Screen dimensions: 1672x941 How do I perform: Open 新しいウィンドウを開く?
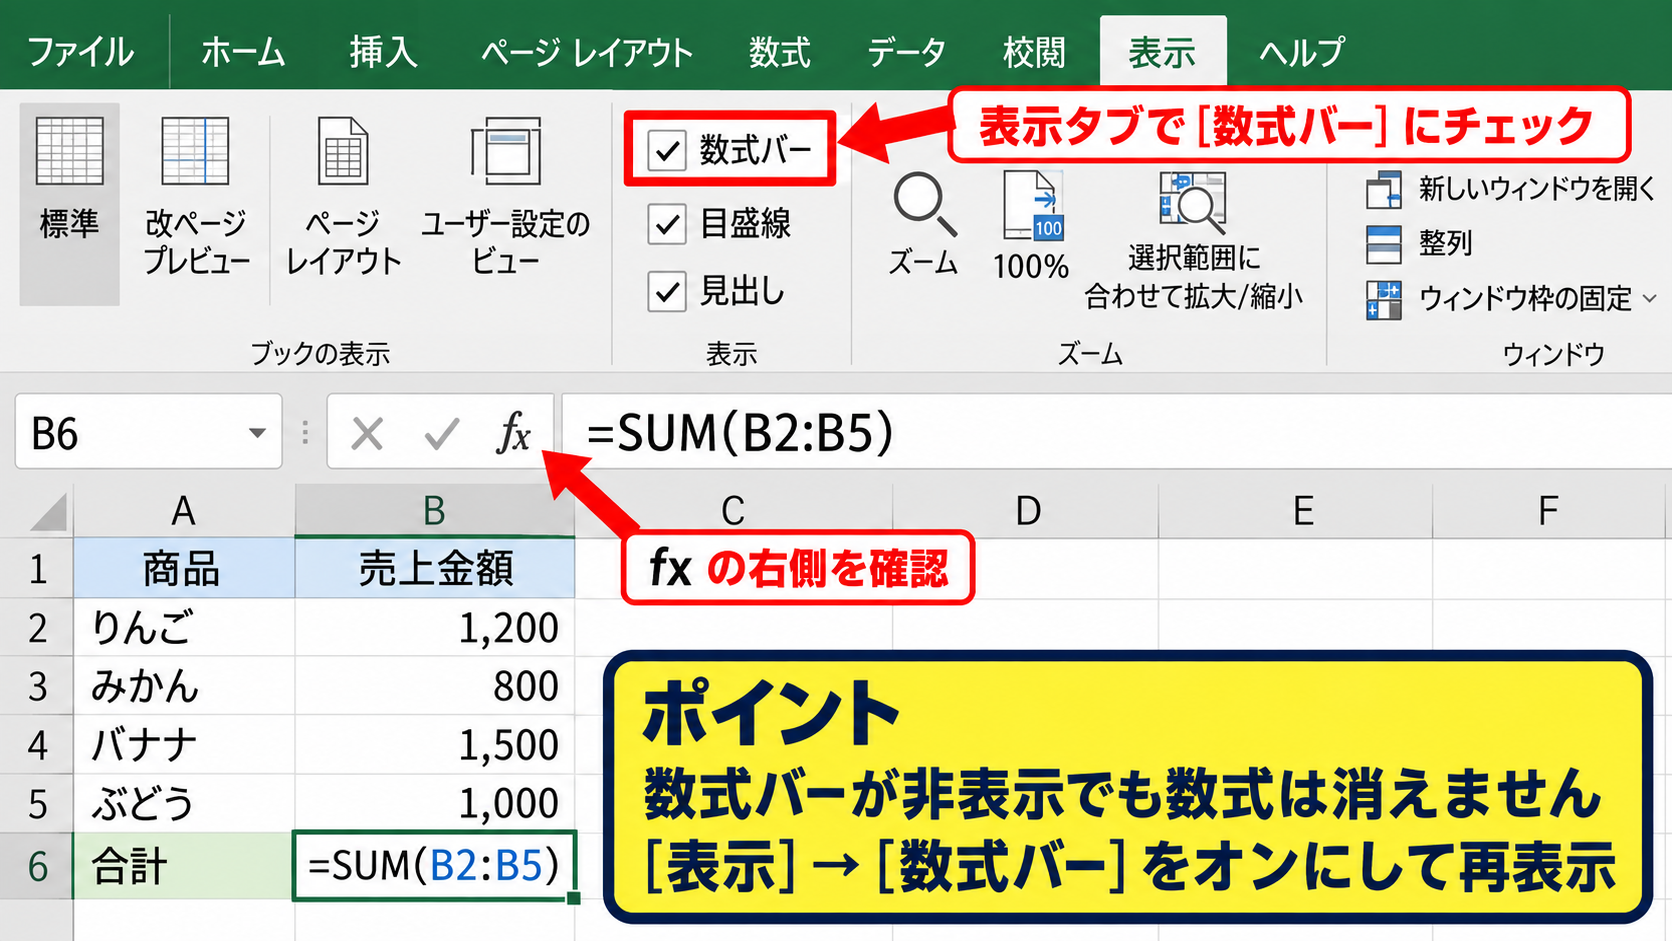(x=1510, y=189)
